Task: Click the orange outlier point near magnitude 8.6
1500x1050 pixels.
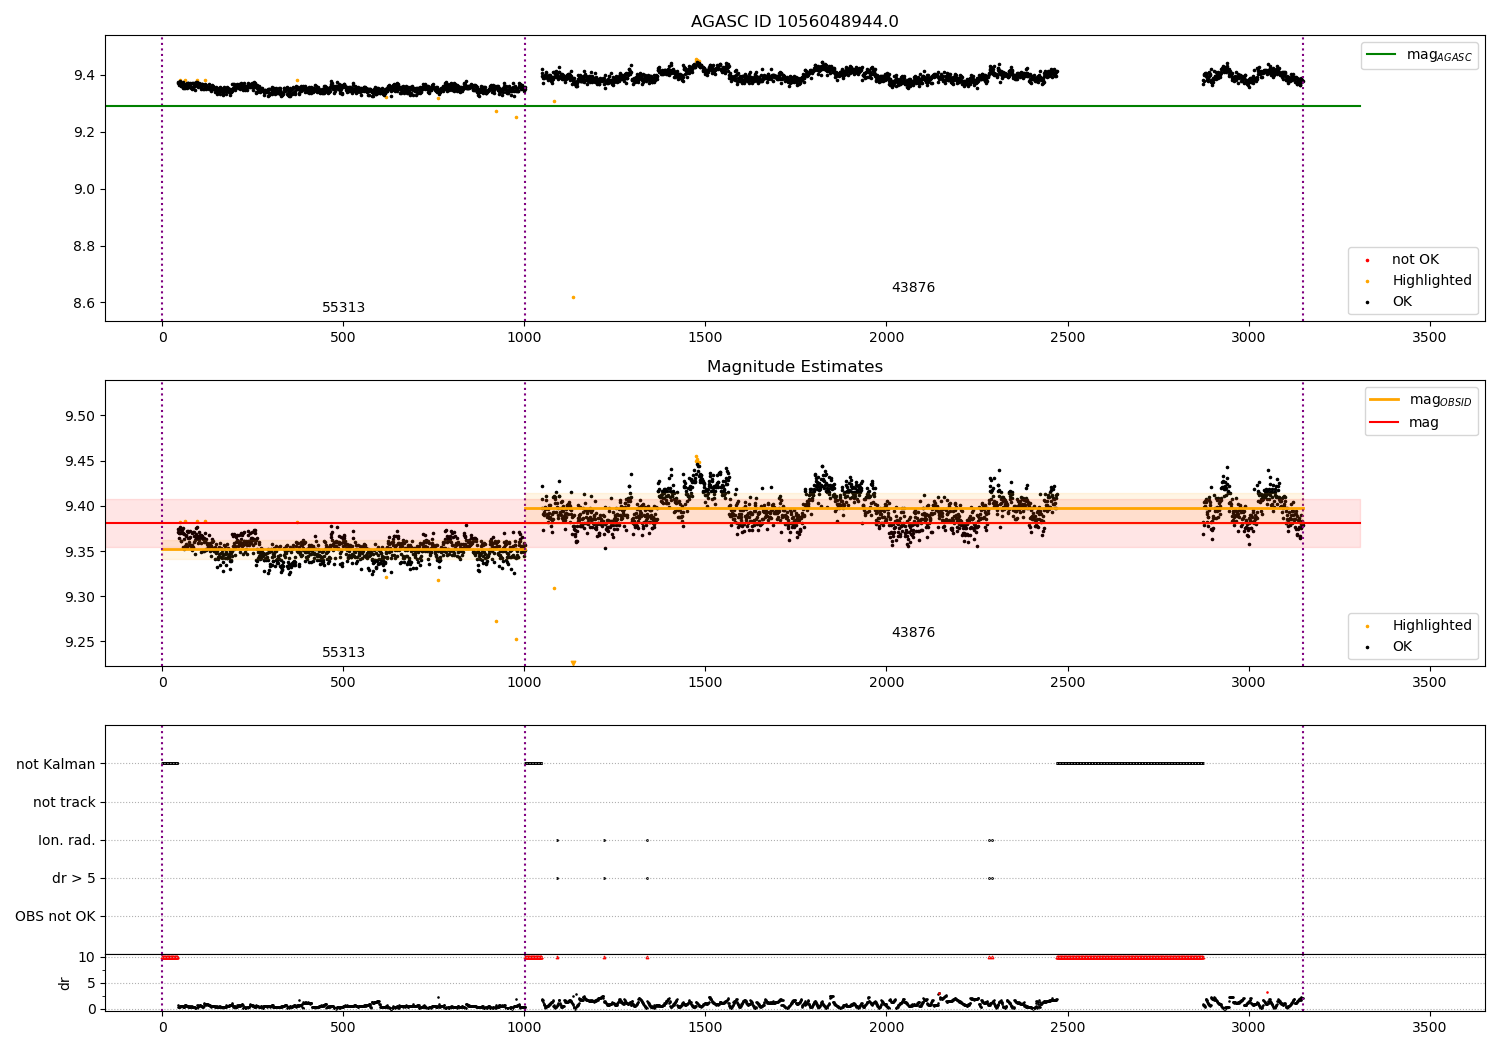Action: (573, 297)
